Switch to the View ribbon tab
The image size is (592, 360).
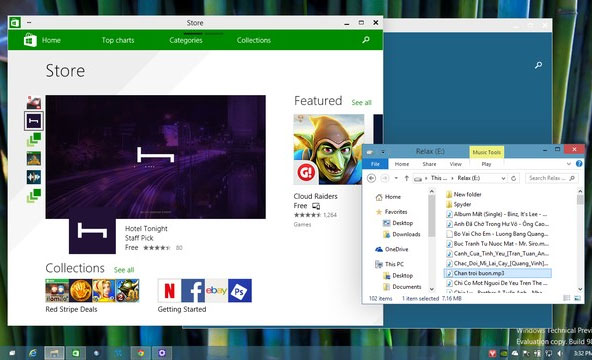tap(456, 164)
